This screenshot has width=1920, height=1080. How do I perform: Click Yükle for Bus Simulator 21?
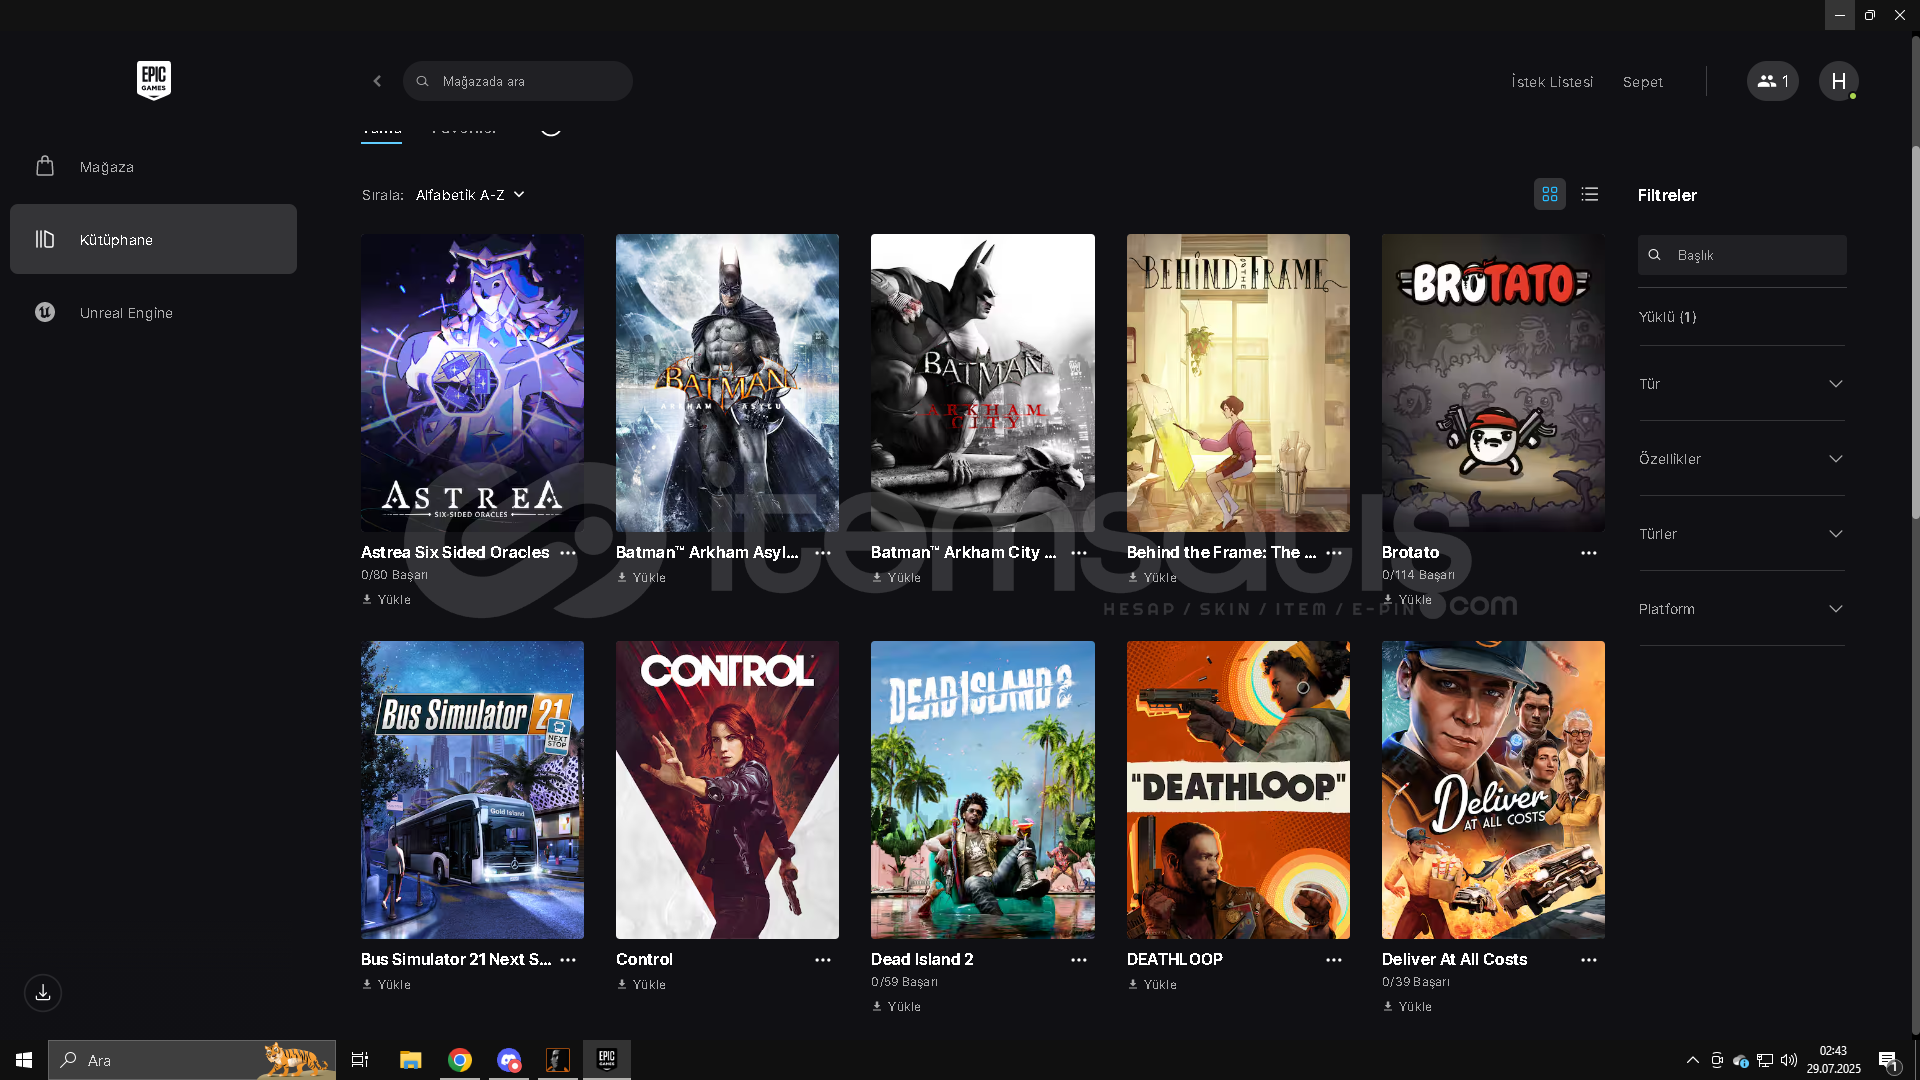click(x=386, y=985)
